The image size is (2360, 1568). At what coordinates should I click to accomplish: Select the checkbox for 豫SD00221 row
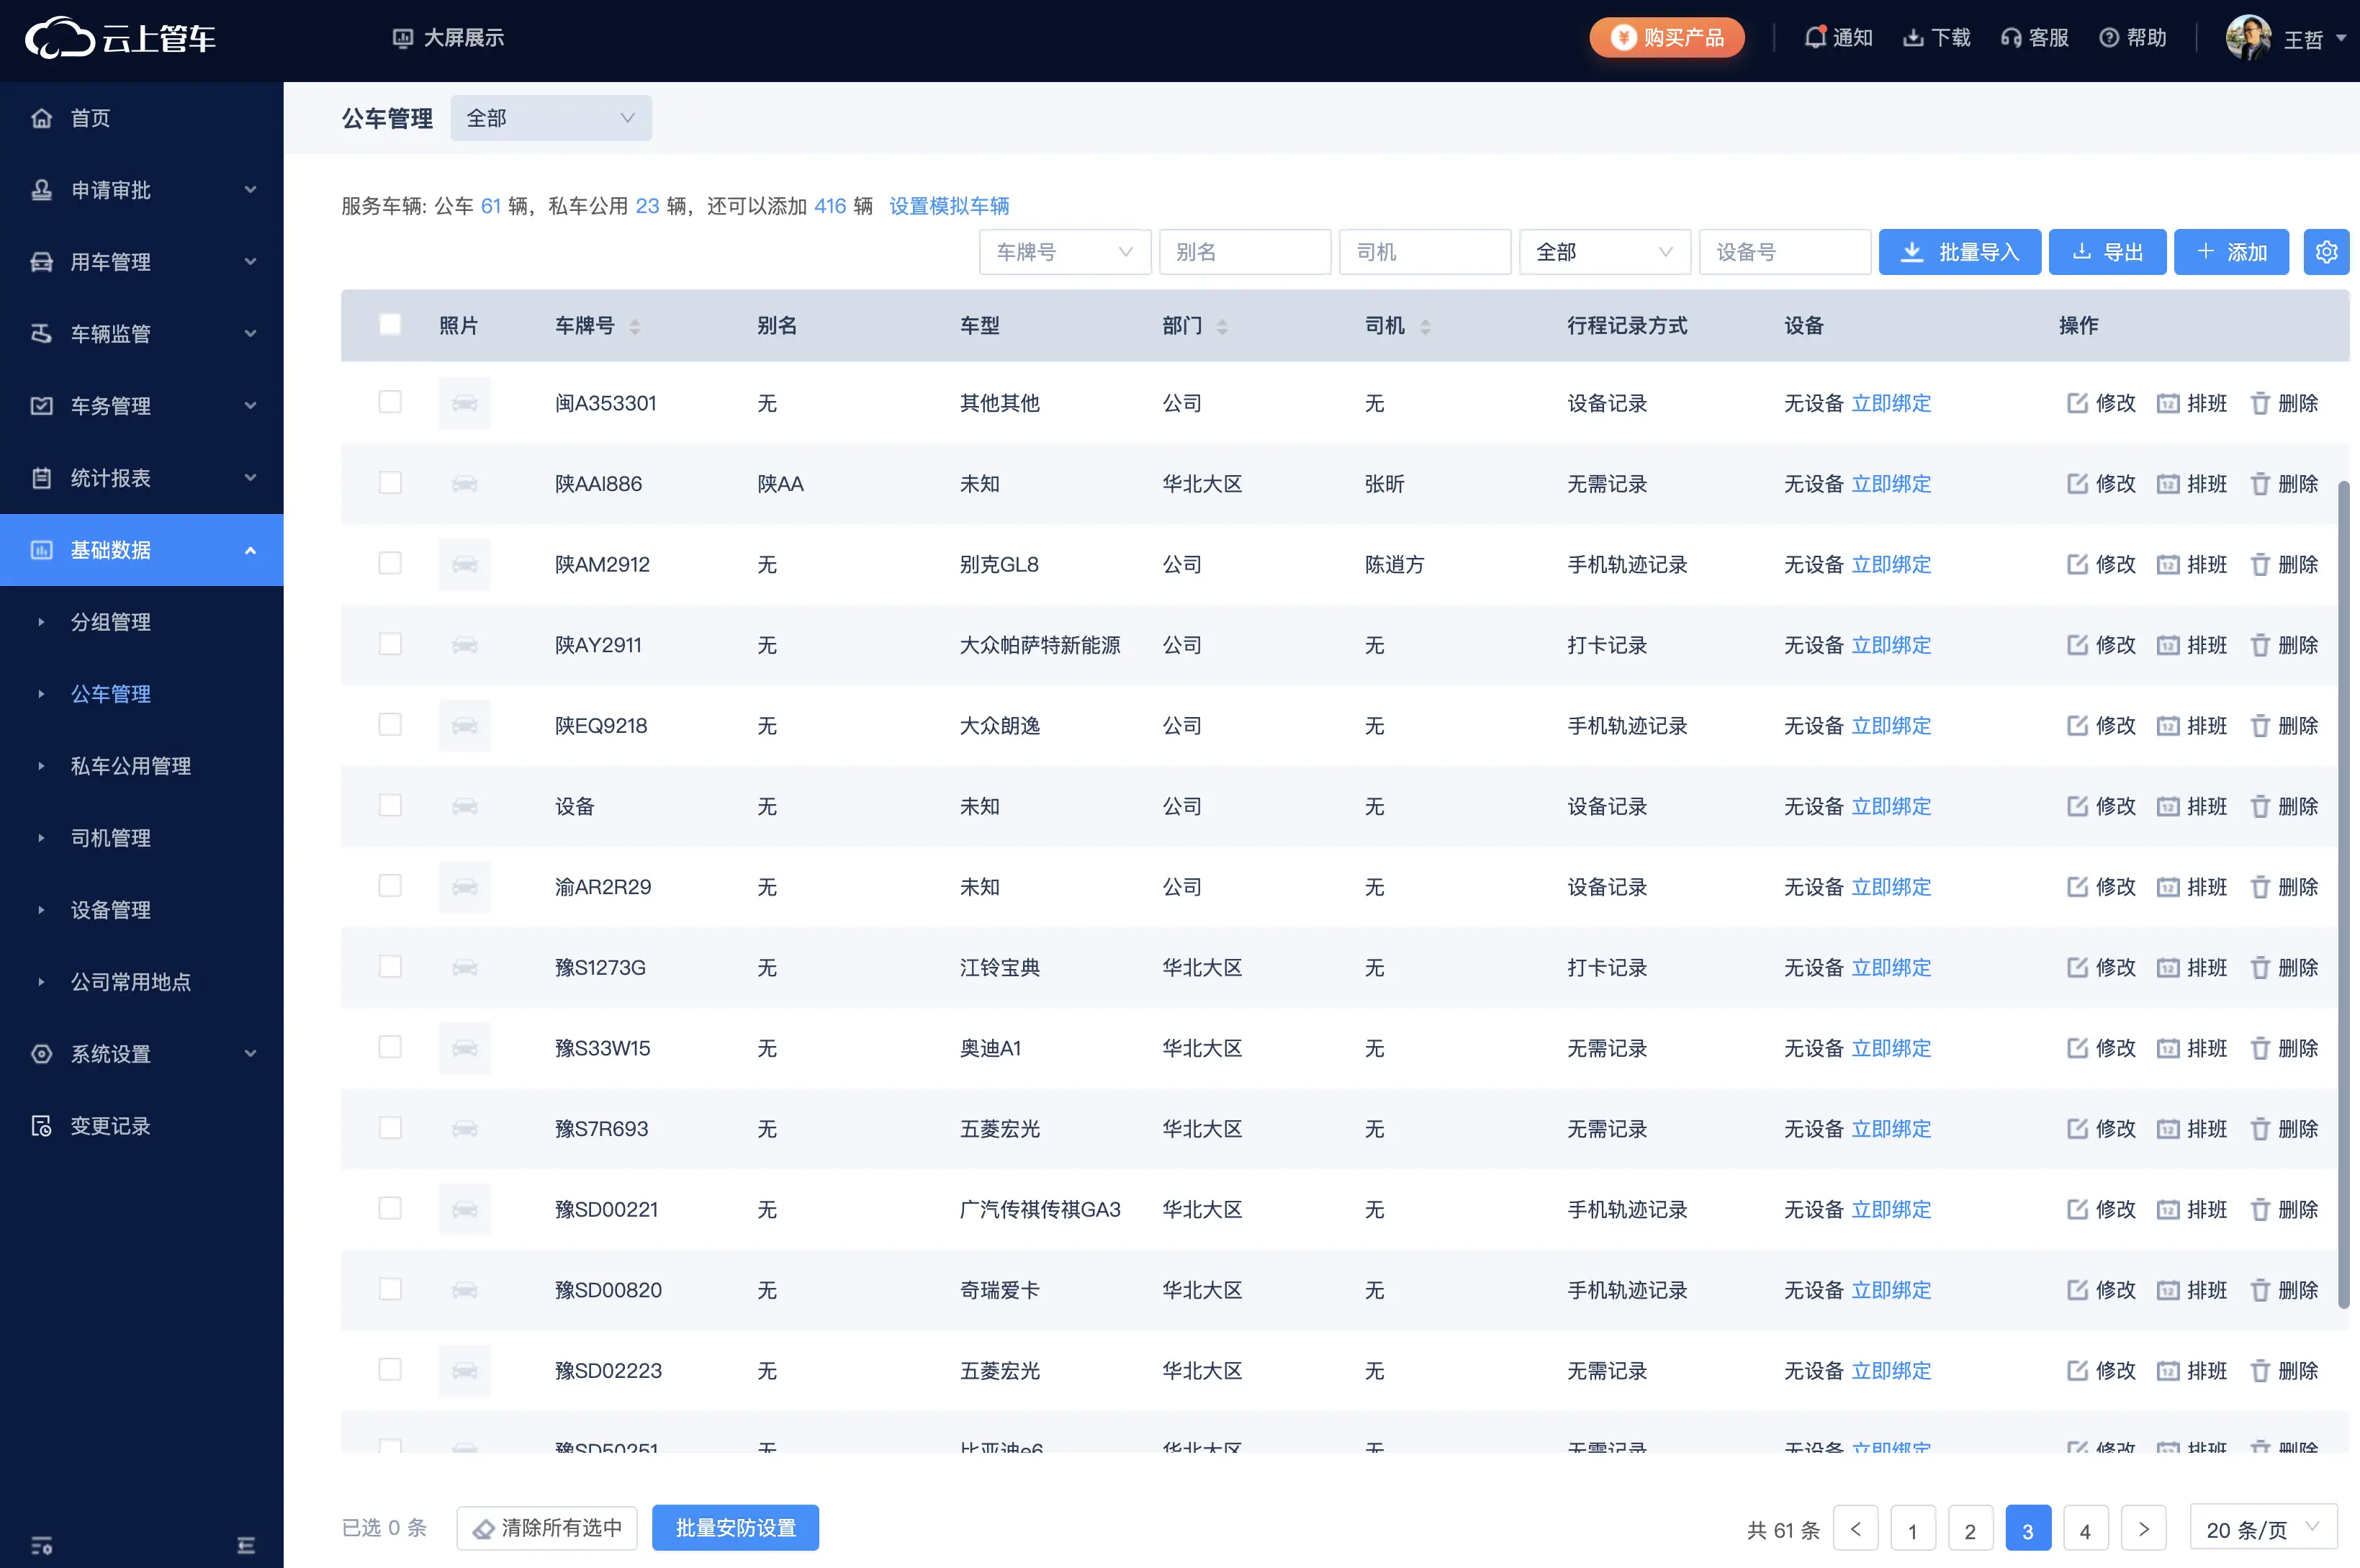[x=390, y=1209]
